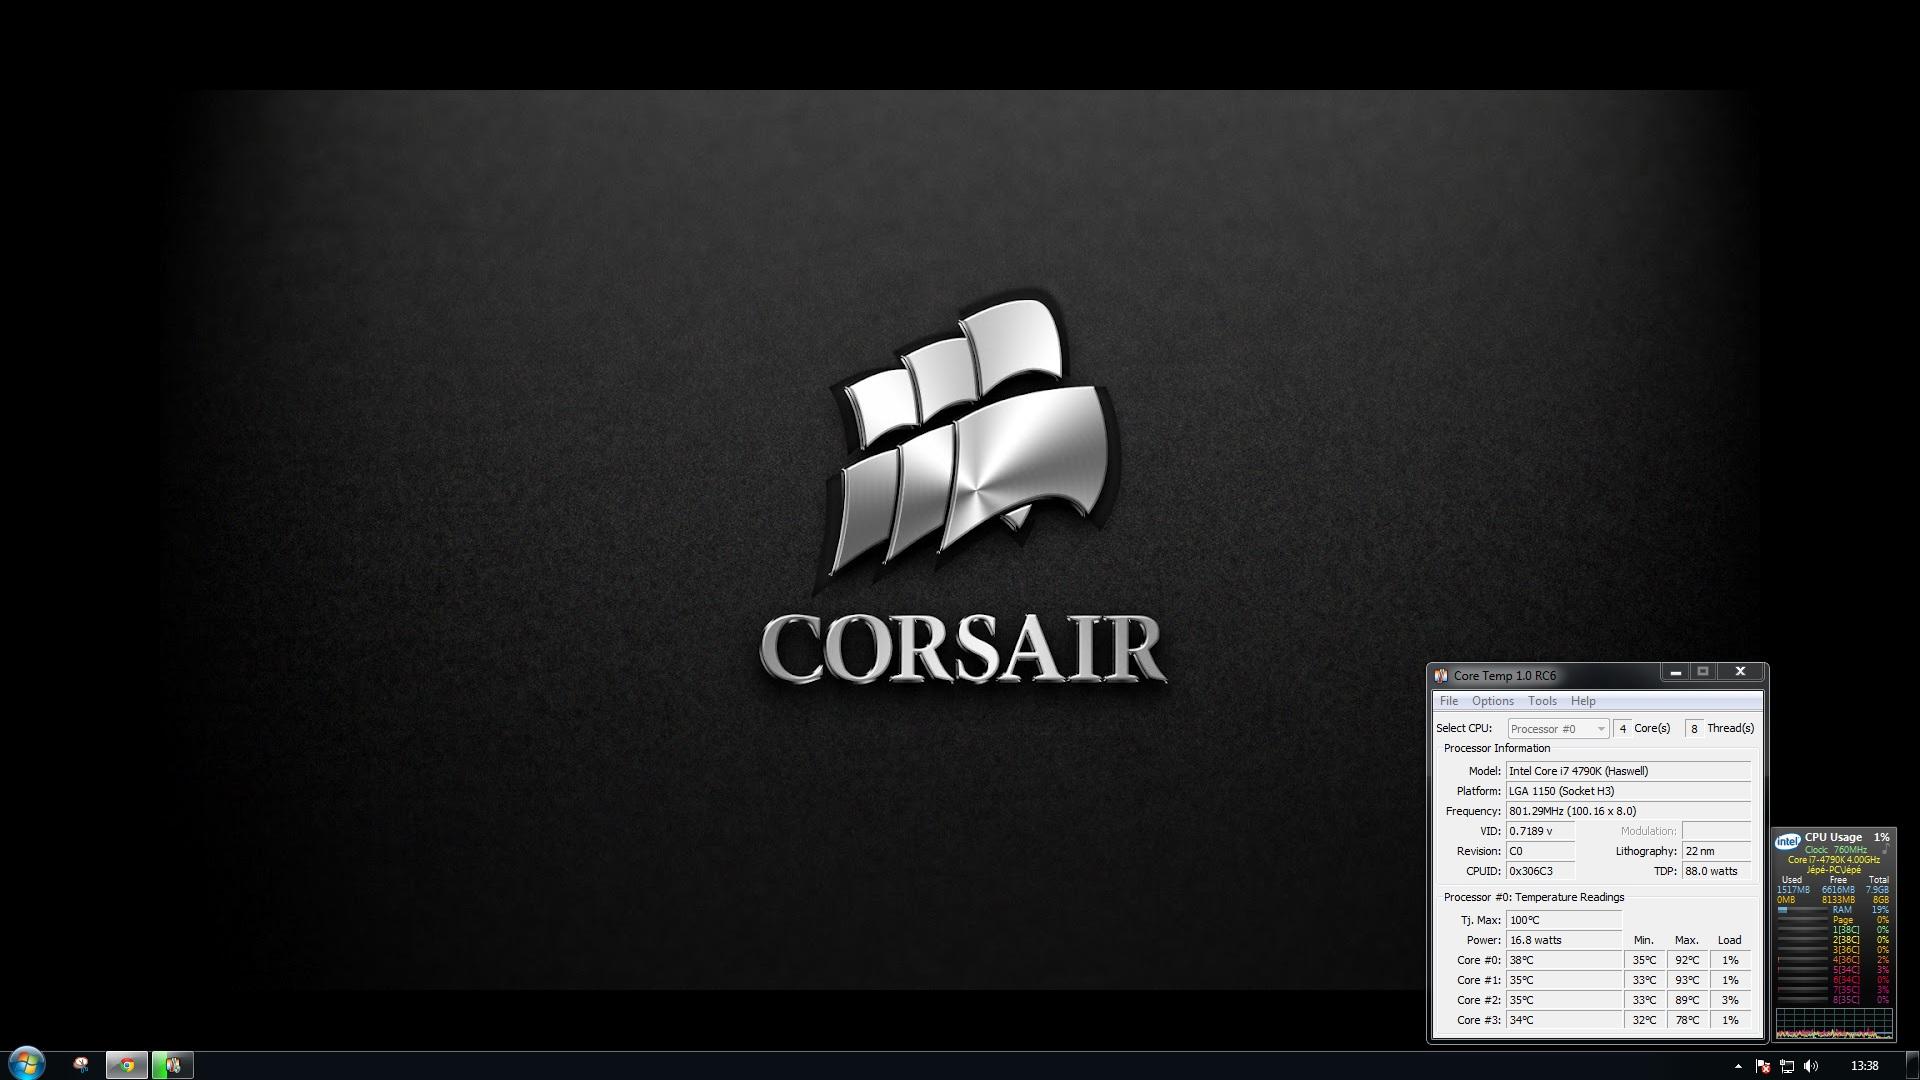
Task: Click the Revision value C0
Action: [1540, 851]
